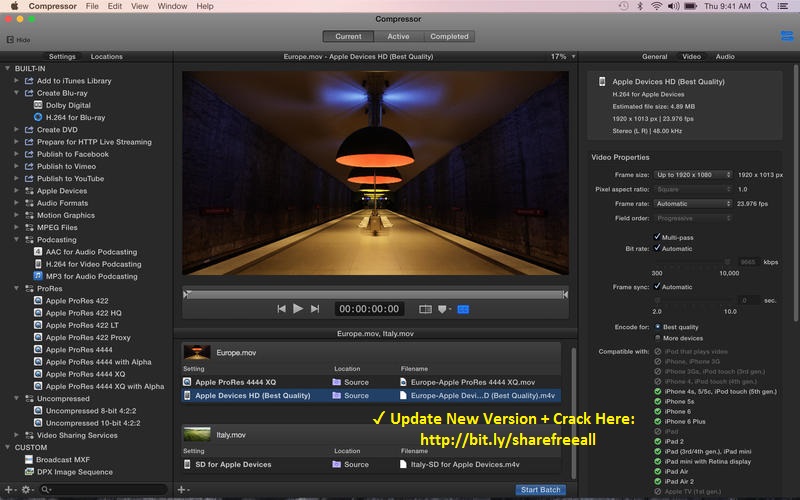Image resolution: width=800 pixels, height=500 pixels.
Task: Select Apple Devices HD (Best Quality) output row
Action: point(371,395)
